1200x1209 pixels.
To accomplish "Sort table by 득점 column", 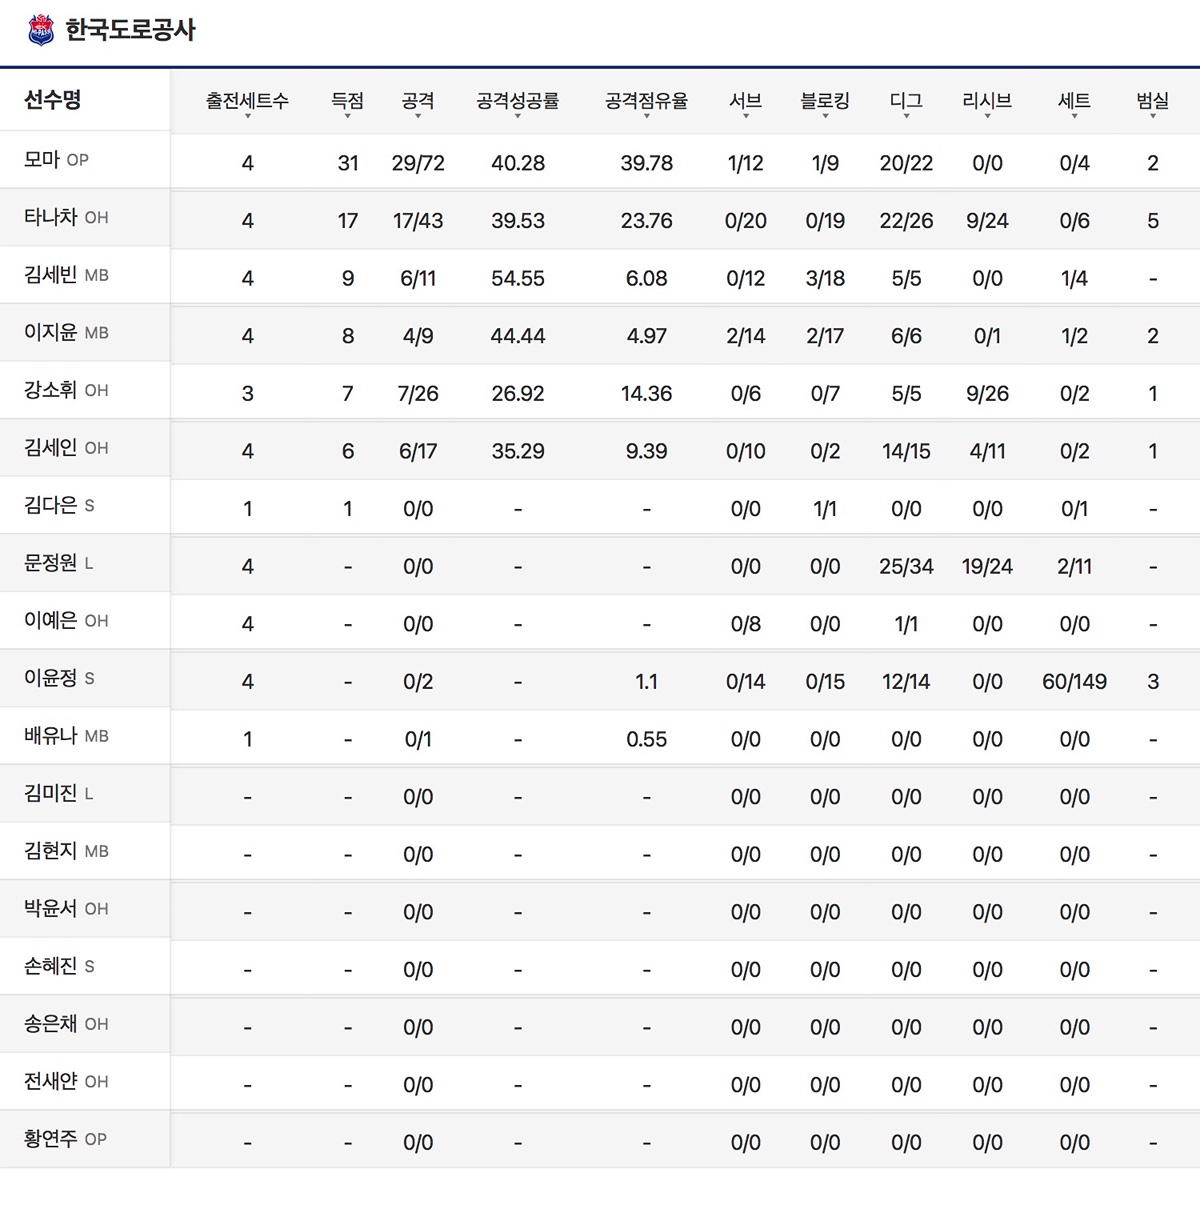I will pyautogui.click(x=347, y=102).
